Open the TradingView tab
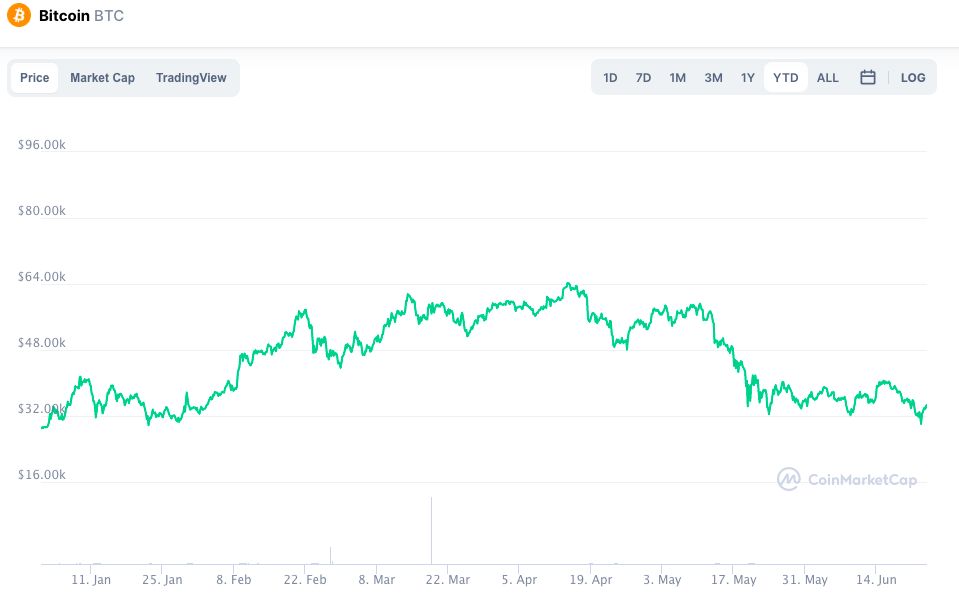This screenshot has height=607, width=959. point(191,78)
